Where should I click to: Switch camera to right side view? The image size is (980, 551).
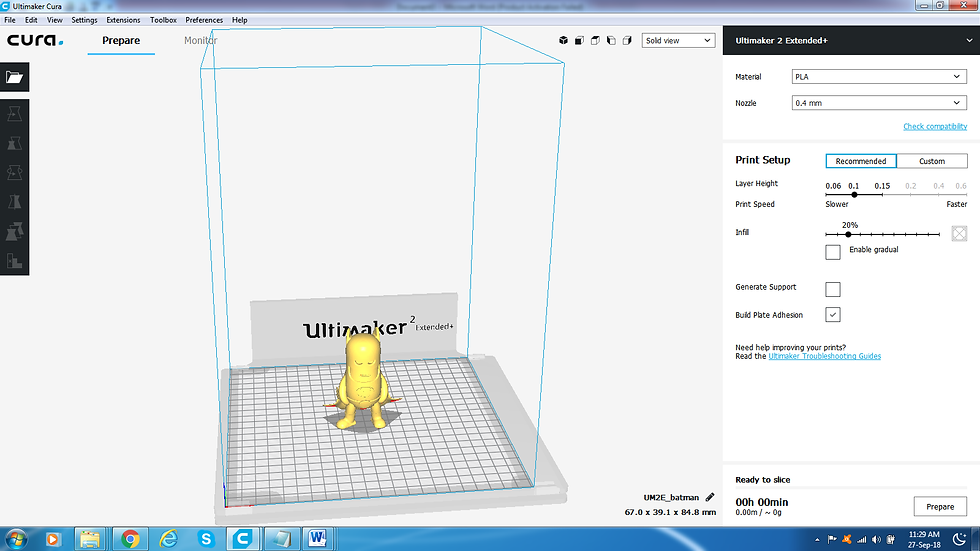click(627, 41)
